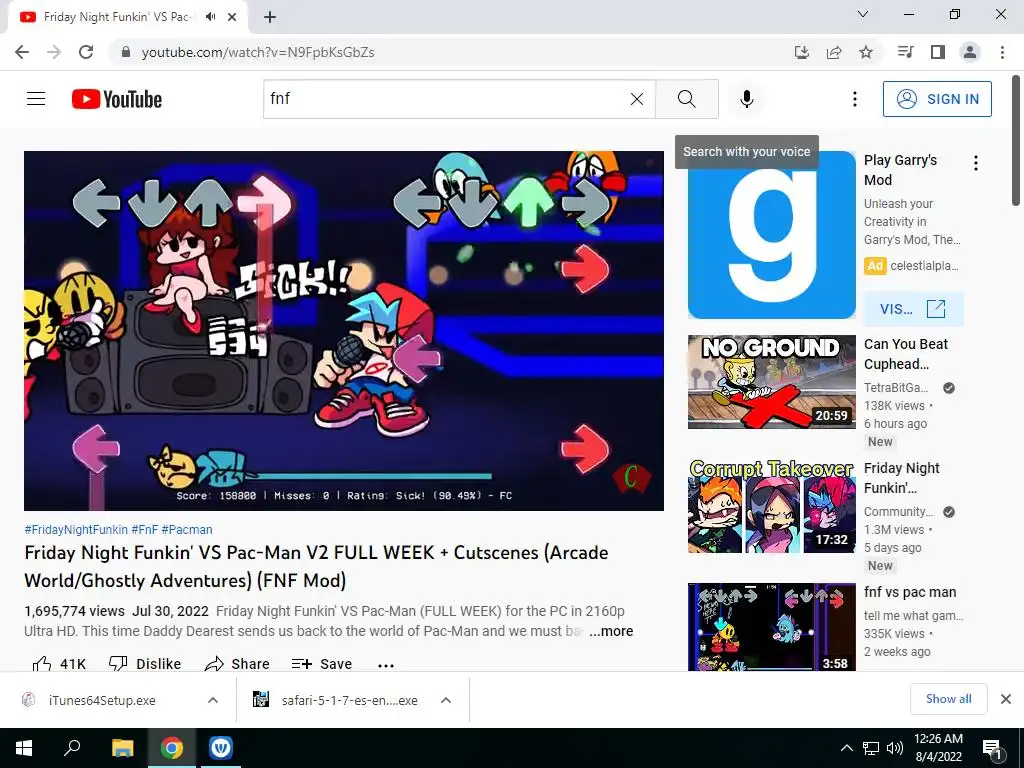Share the video
This screenshot has width=1024, height=768.
(237, 664)
